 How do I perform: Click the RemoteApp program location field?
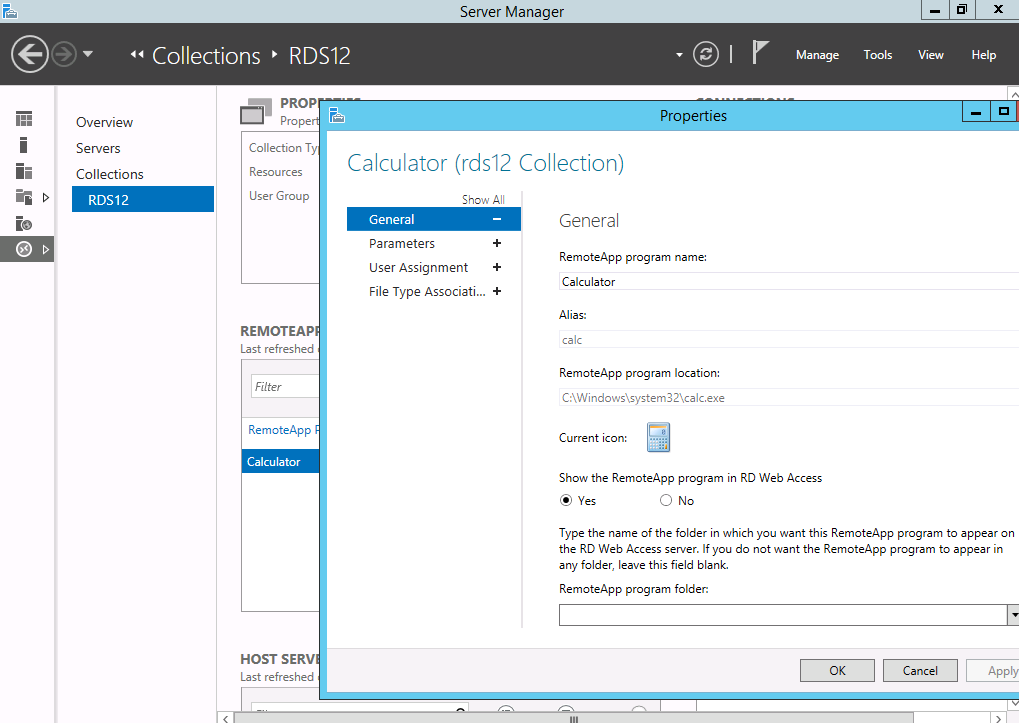789,398
